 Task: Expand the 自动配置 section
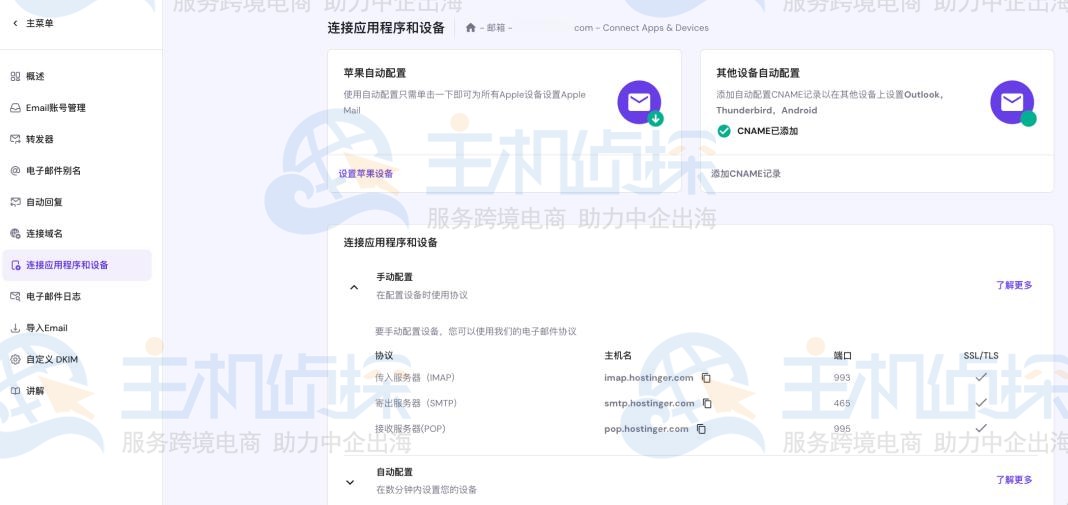coord(350,482)
